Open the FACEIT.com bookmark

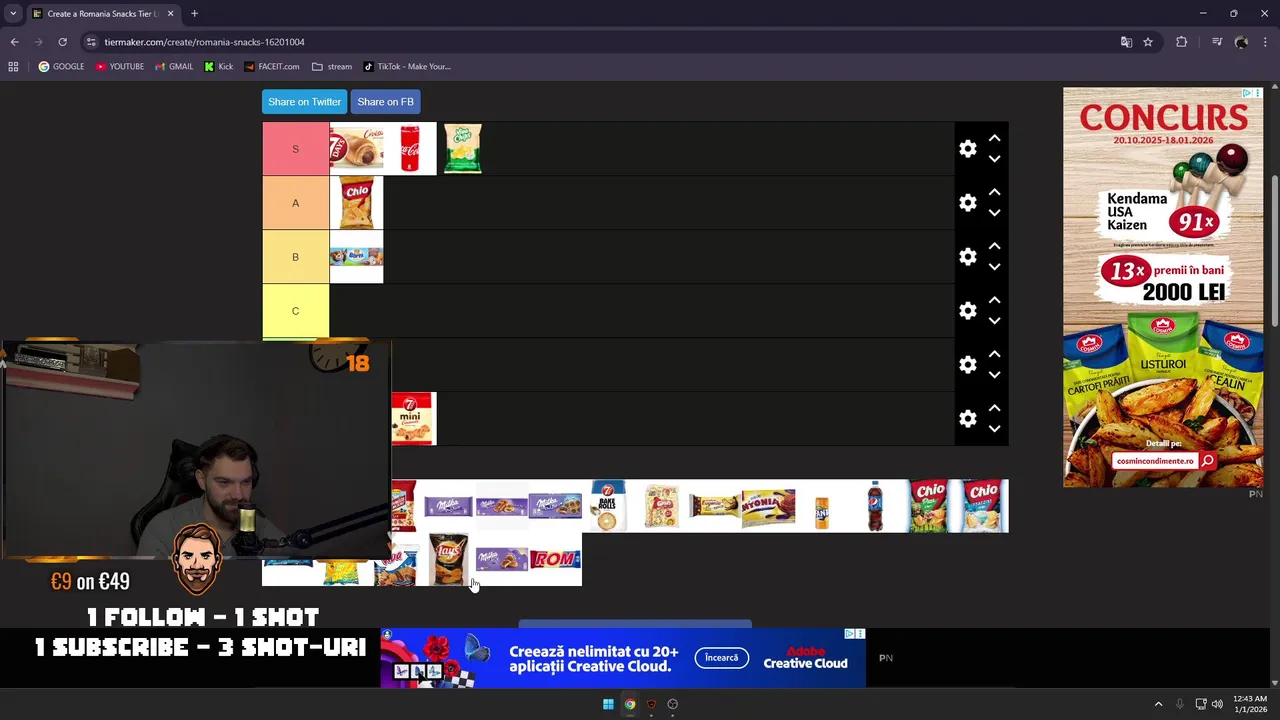pos(271,66)
